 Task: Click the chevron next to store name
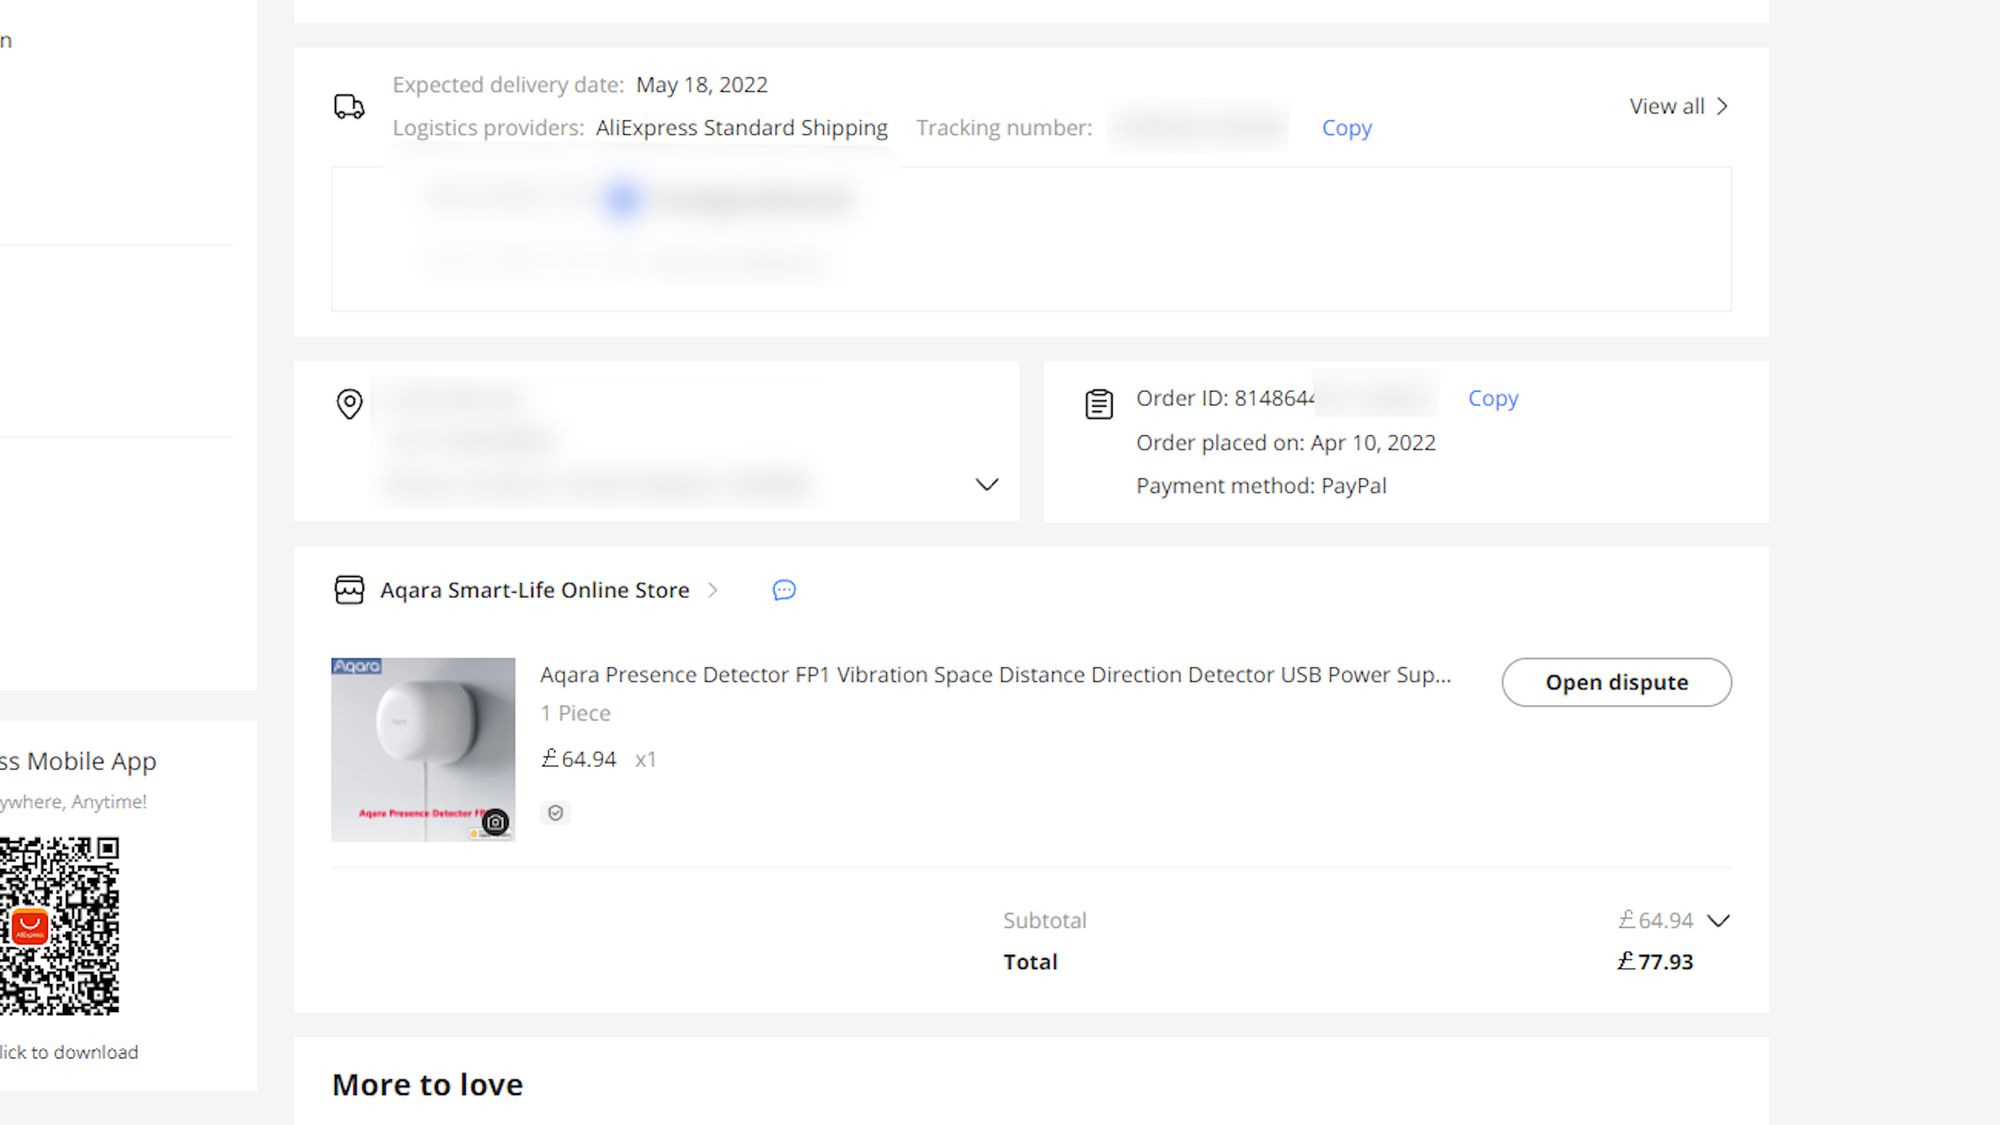pyautogui.click(x=713, y=590)
